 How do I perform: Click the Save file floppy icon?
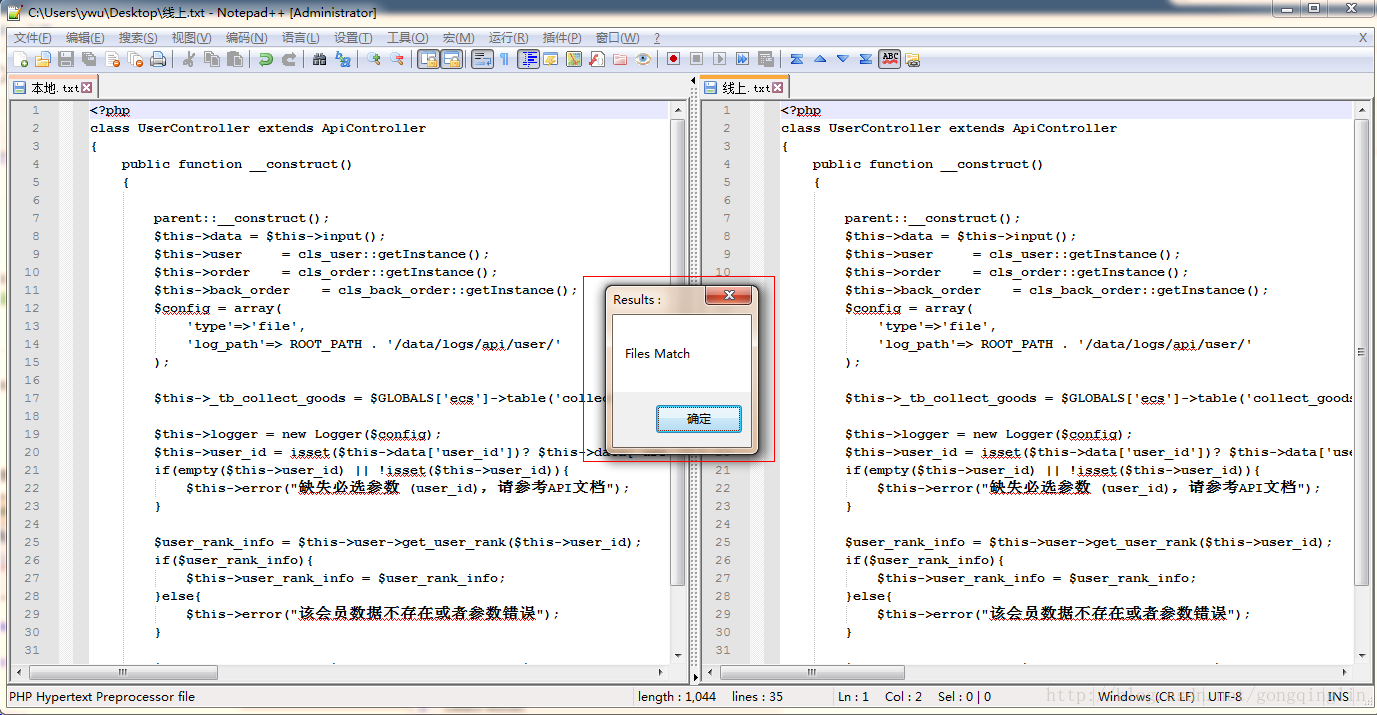66,59
